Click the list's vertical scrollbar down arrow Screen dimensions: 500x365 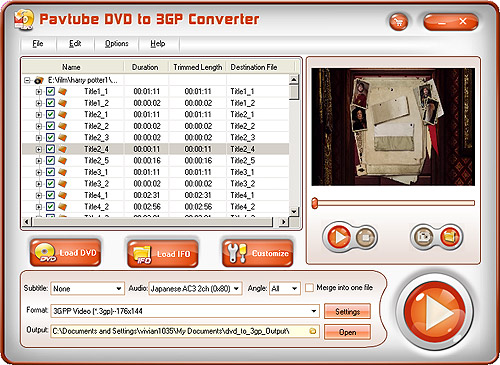tap(293, 211)
